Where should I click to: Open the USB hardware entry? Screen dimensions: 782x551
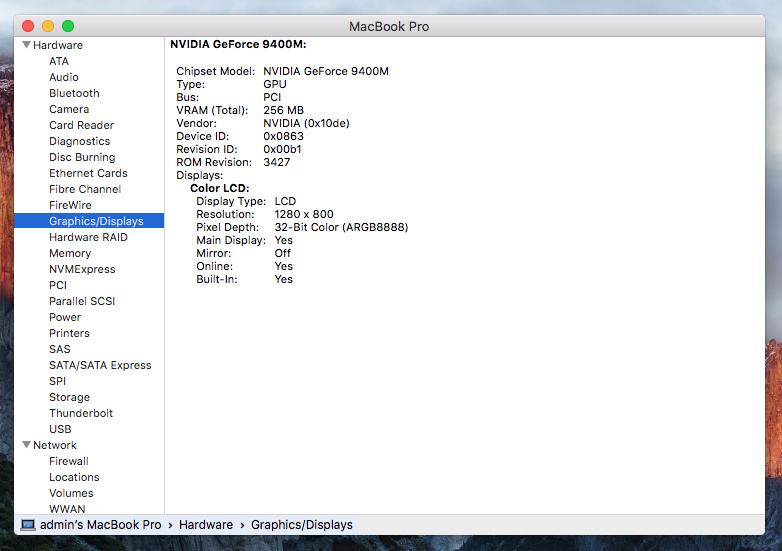coord(60,429)
